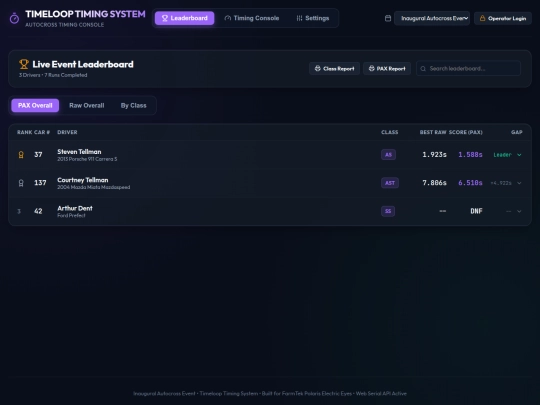The width and height of the screenshot is (540, 405).
Task: Open the Class Report
Action: point(334,69)
